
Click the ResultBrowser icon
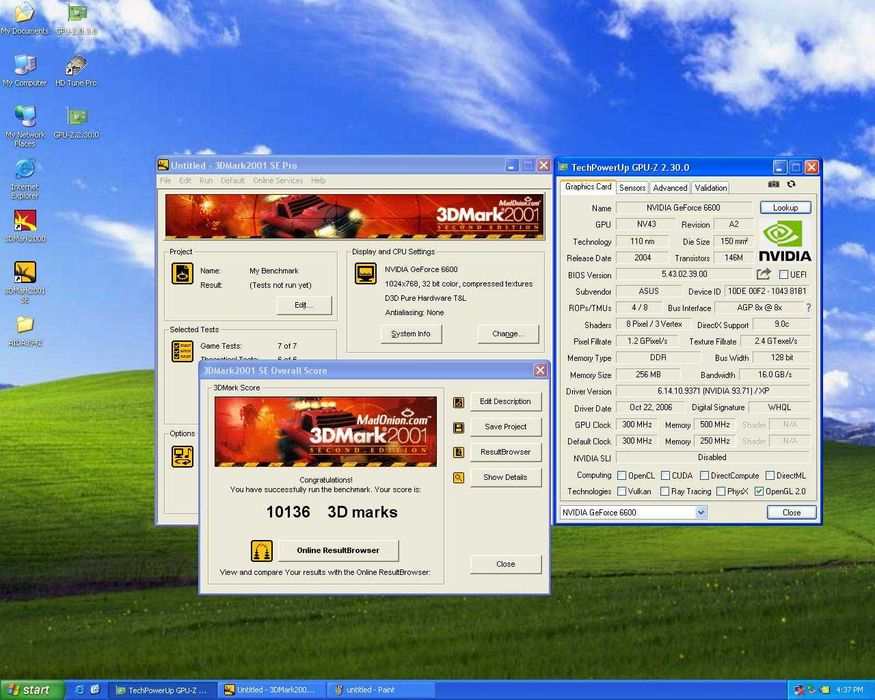point(459,452)
